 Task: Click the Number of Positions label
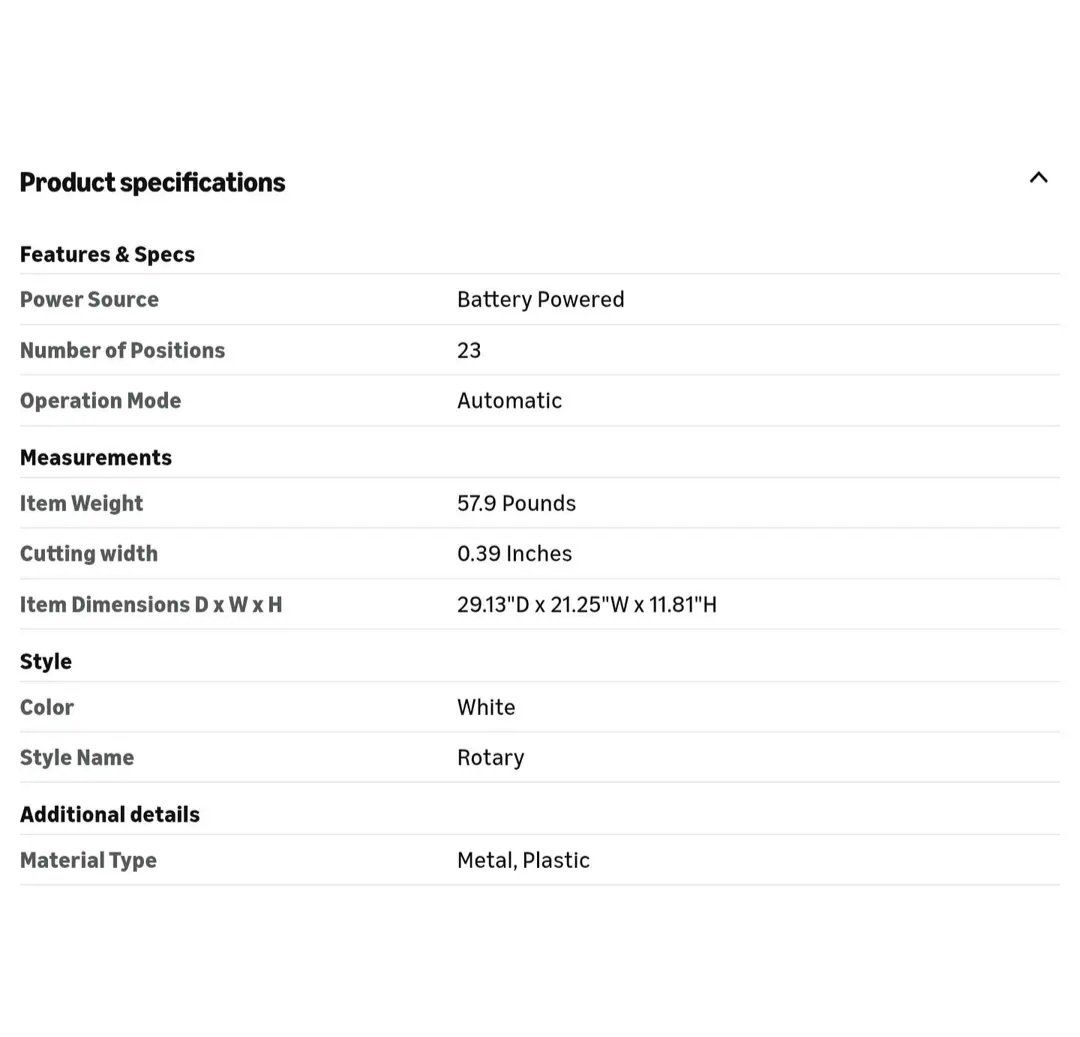coord(122,350)
